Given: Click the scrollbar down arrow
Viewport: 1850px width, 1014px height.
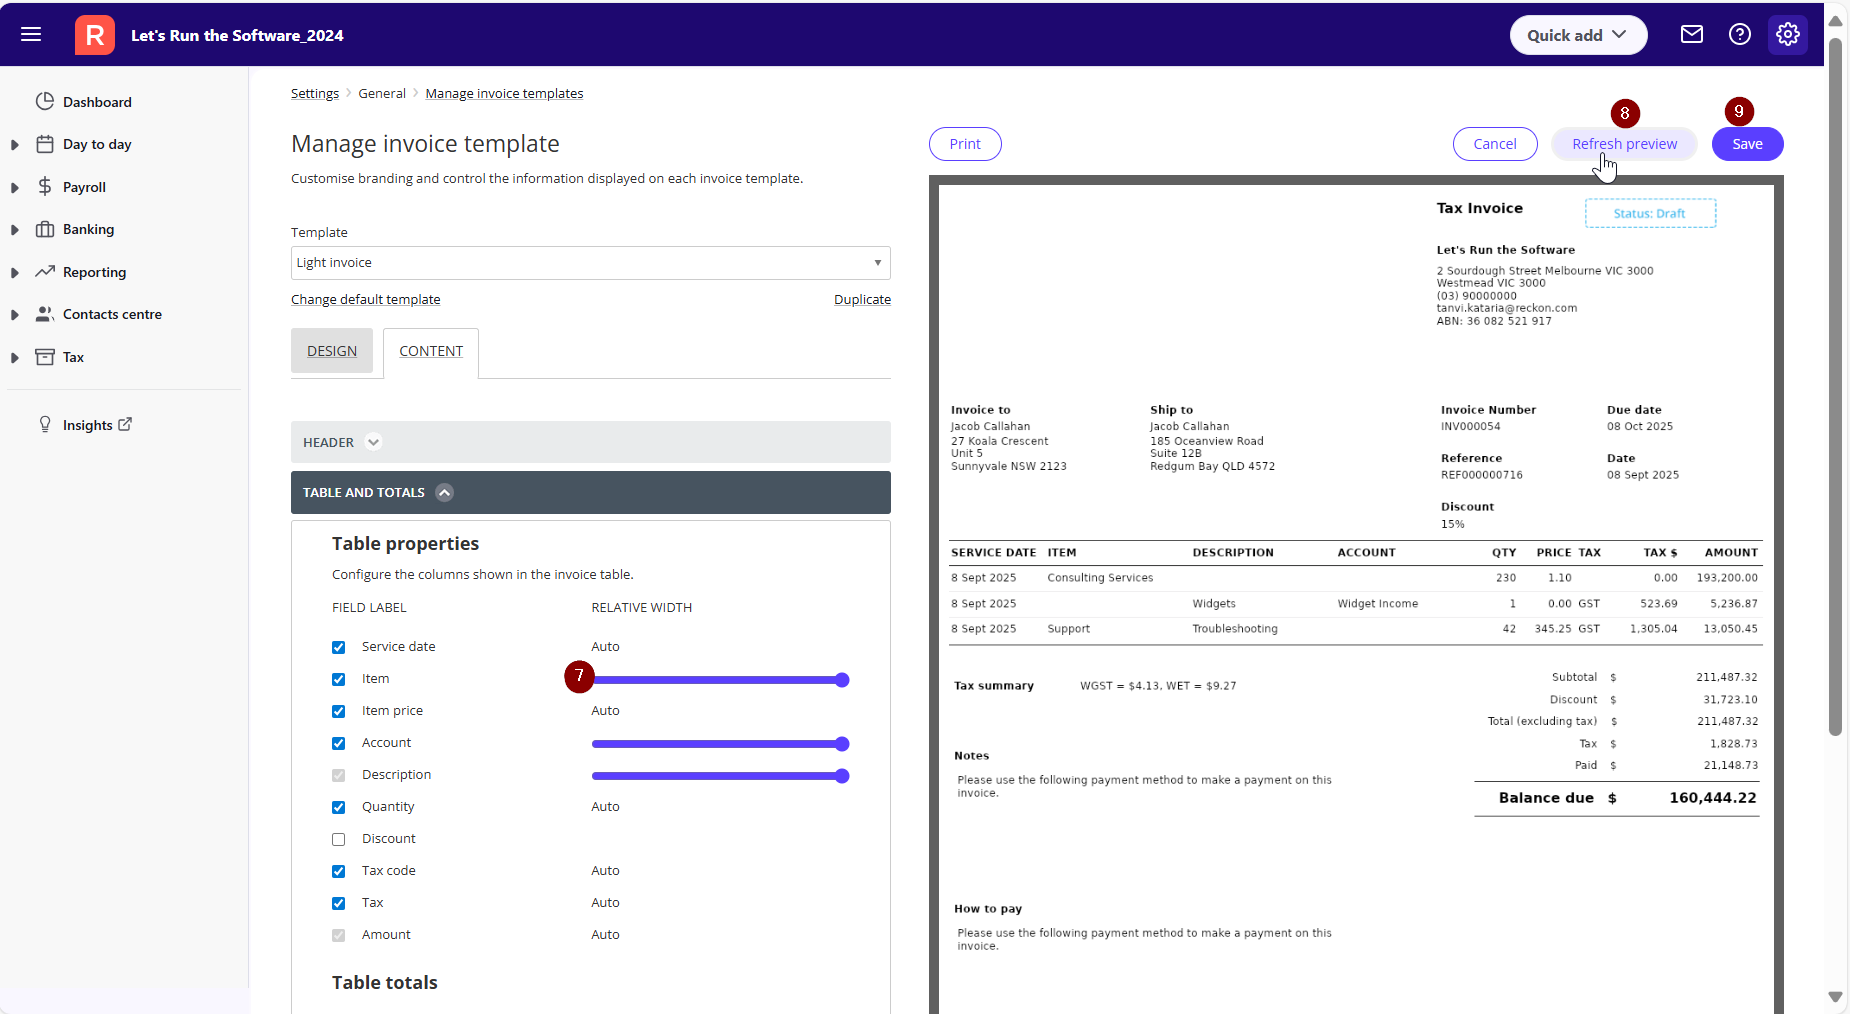Looking at the screenshot, I should [x=1835, y=997].
